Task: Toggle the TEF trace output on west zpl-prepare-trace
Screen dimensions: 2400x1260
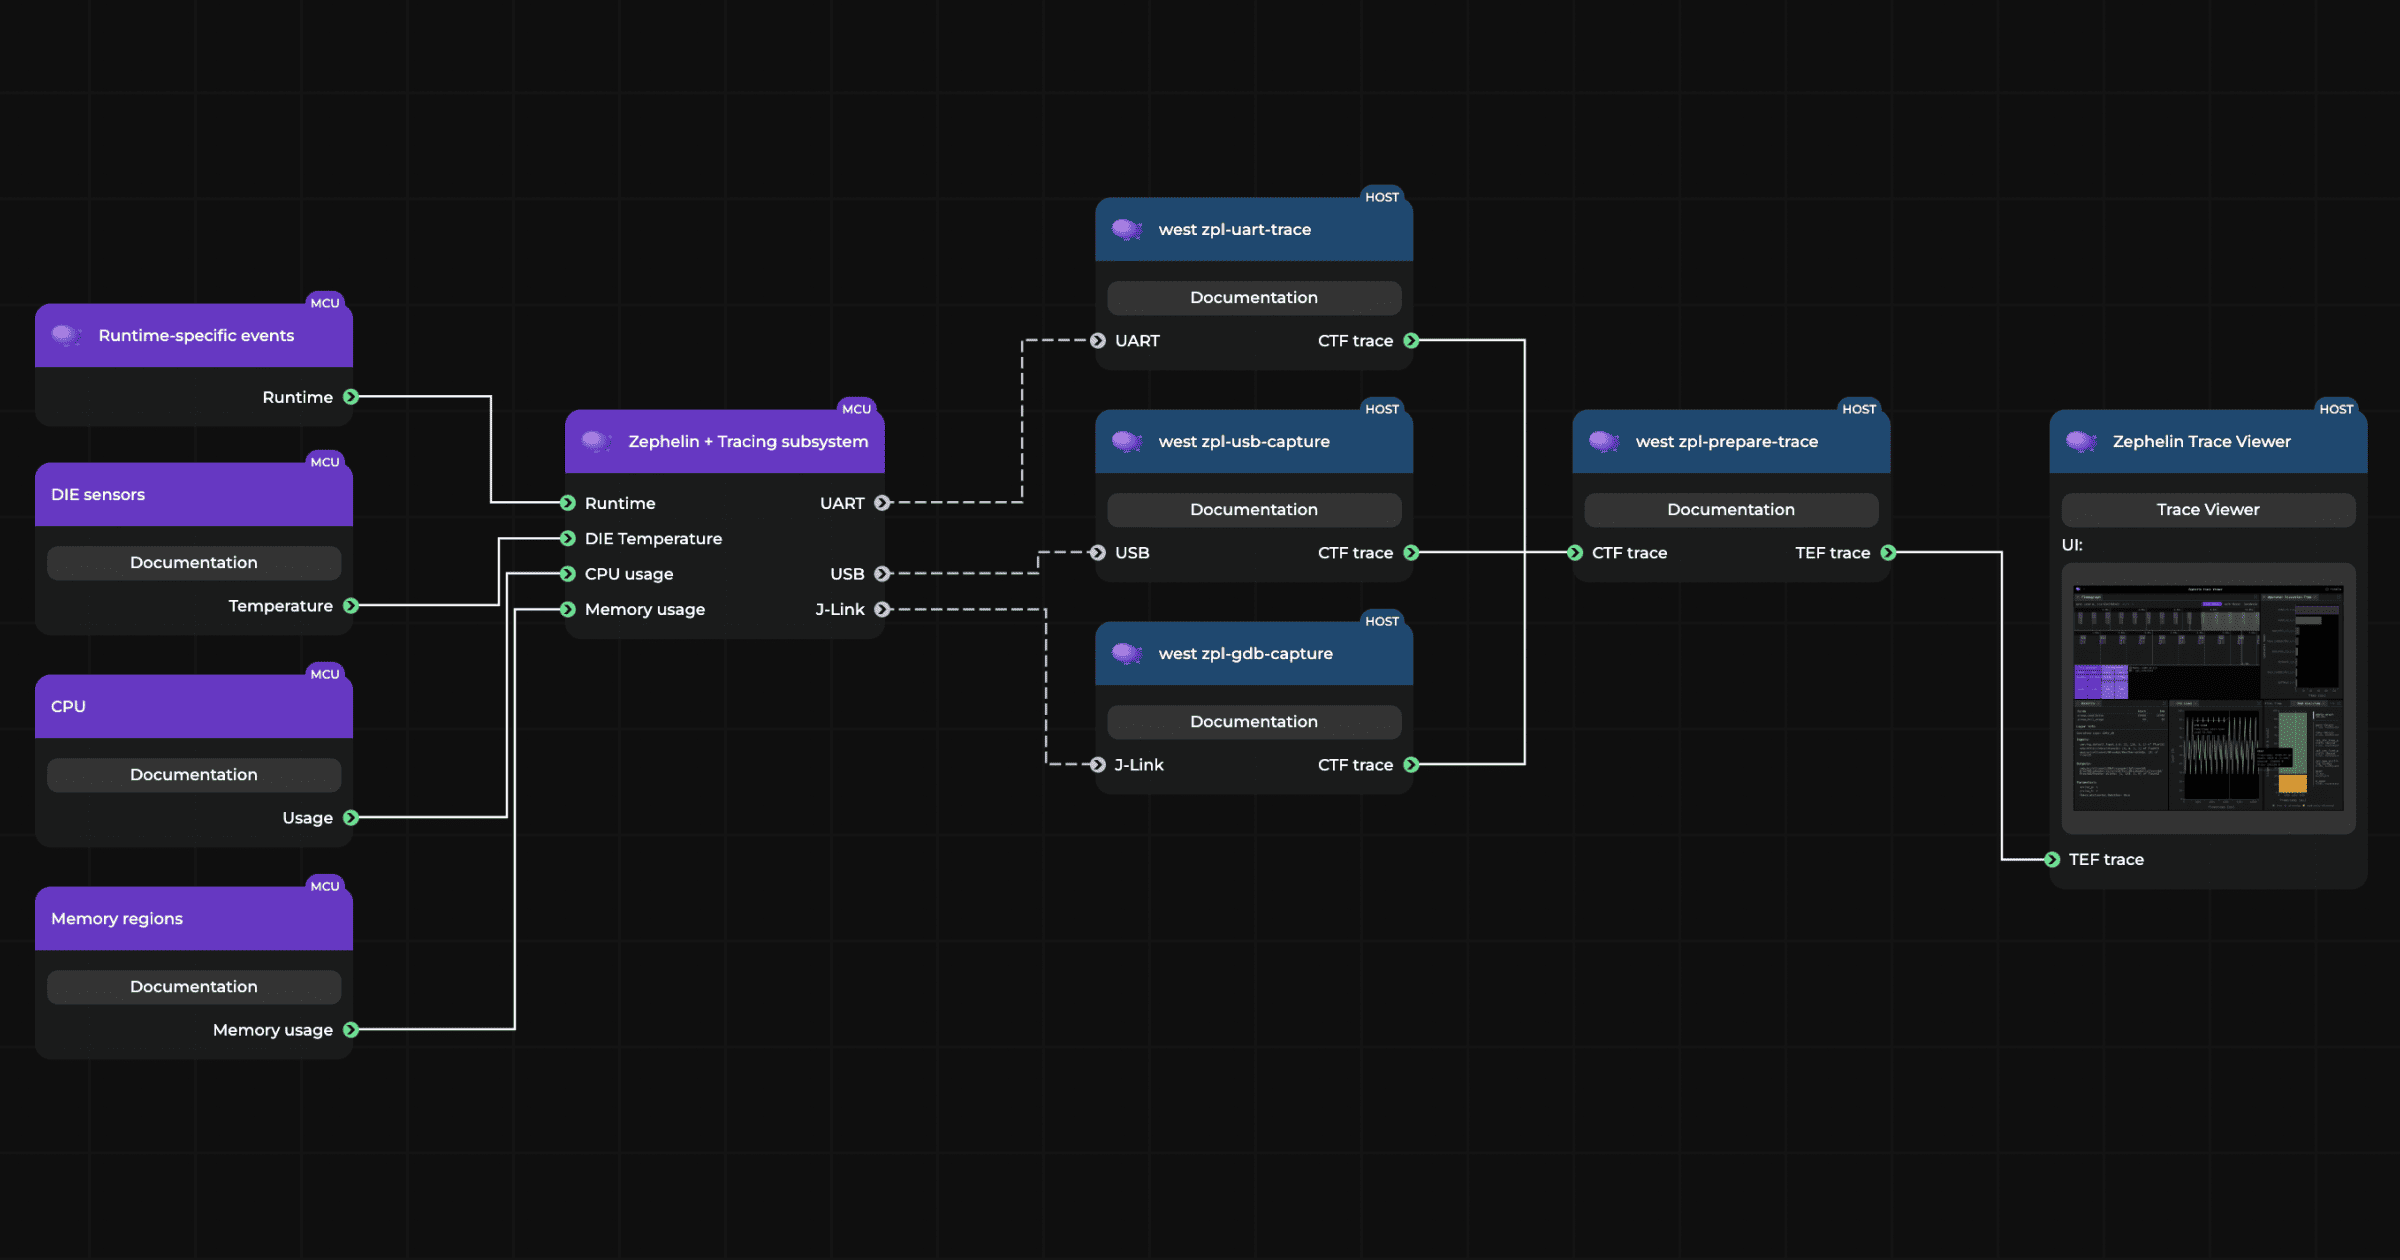Action: click(1888, 552)
